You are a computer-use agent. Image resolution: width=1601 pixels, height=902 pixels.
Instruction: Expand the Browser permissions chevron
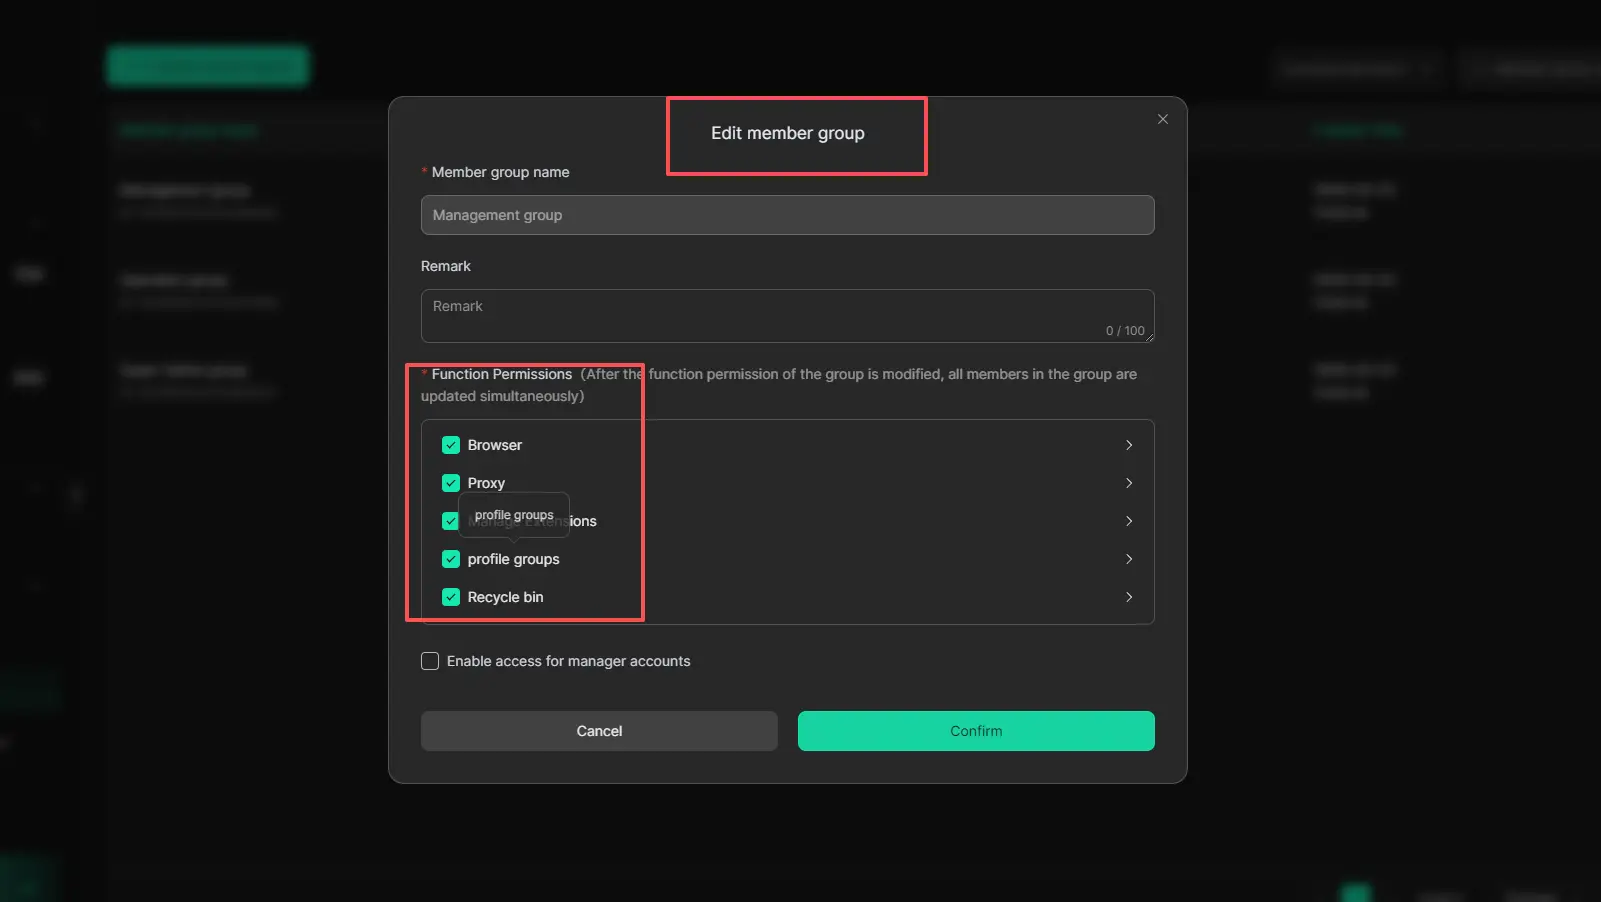1129,445
